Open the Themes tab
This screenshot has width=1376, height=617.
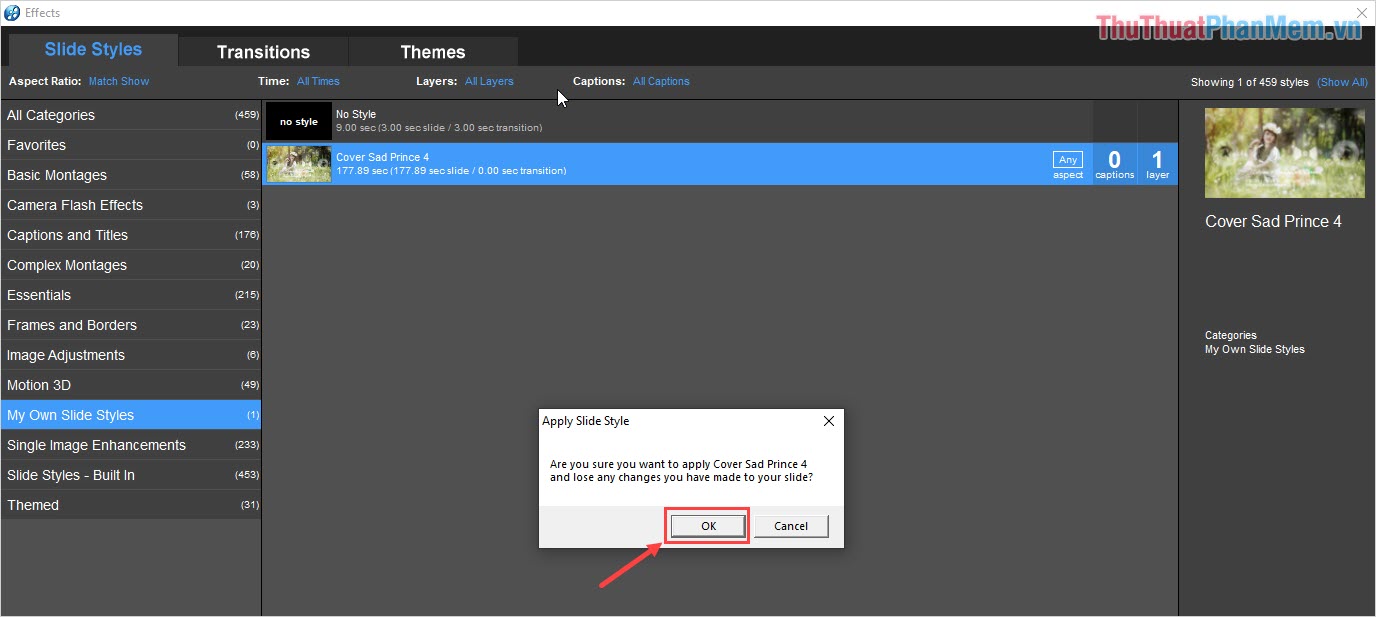click(x=433, y=52)
